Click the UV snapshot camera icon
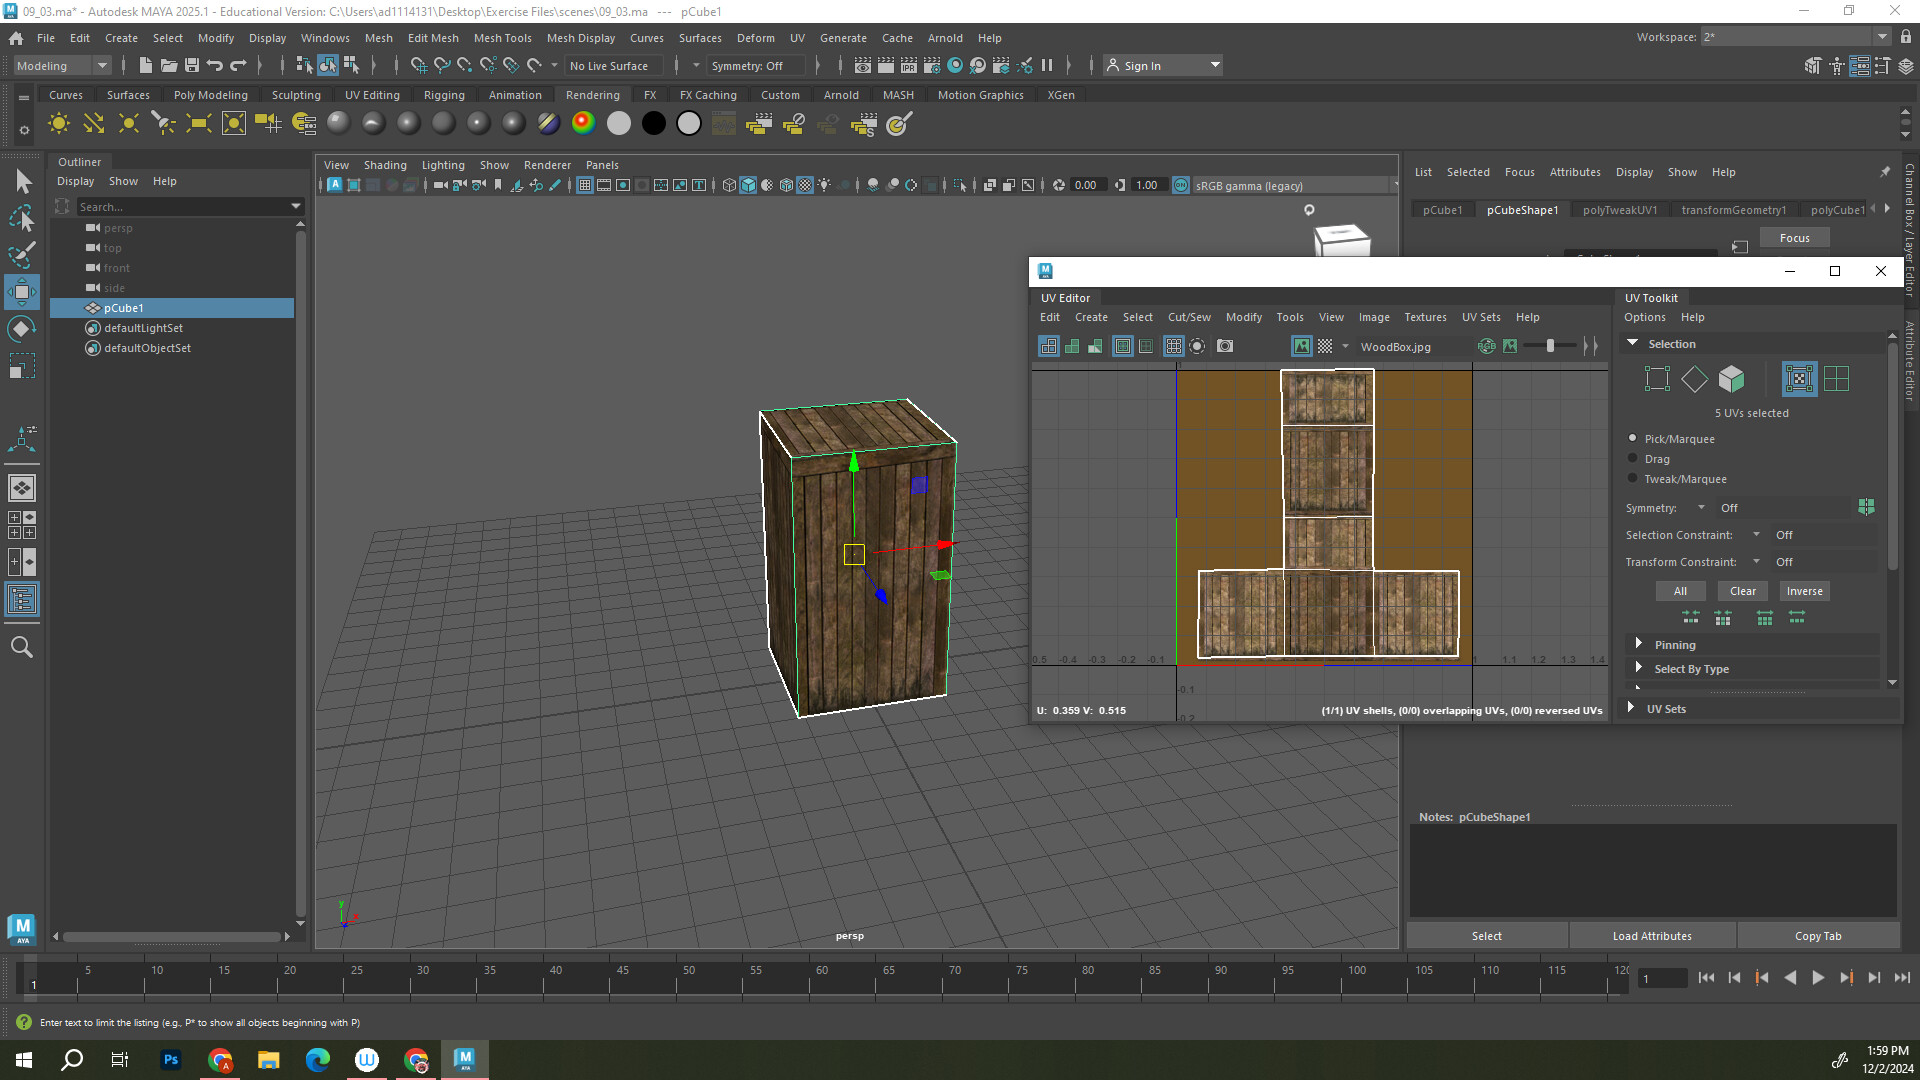This screenshot has height=1080, width=1920. [1225, 346]
